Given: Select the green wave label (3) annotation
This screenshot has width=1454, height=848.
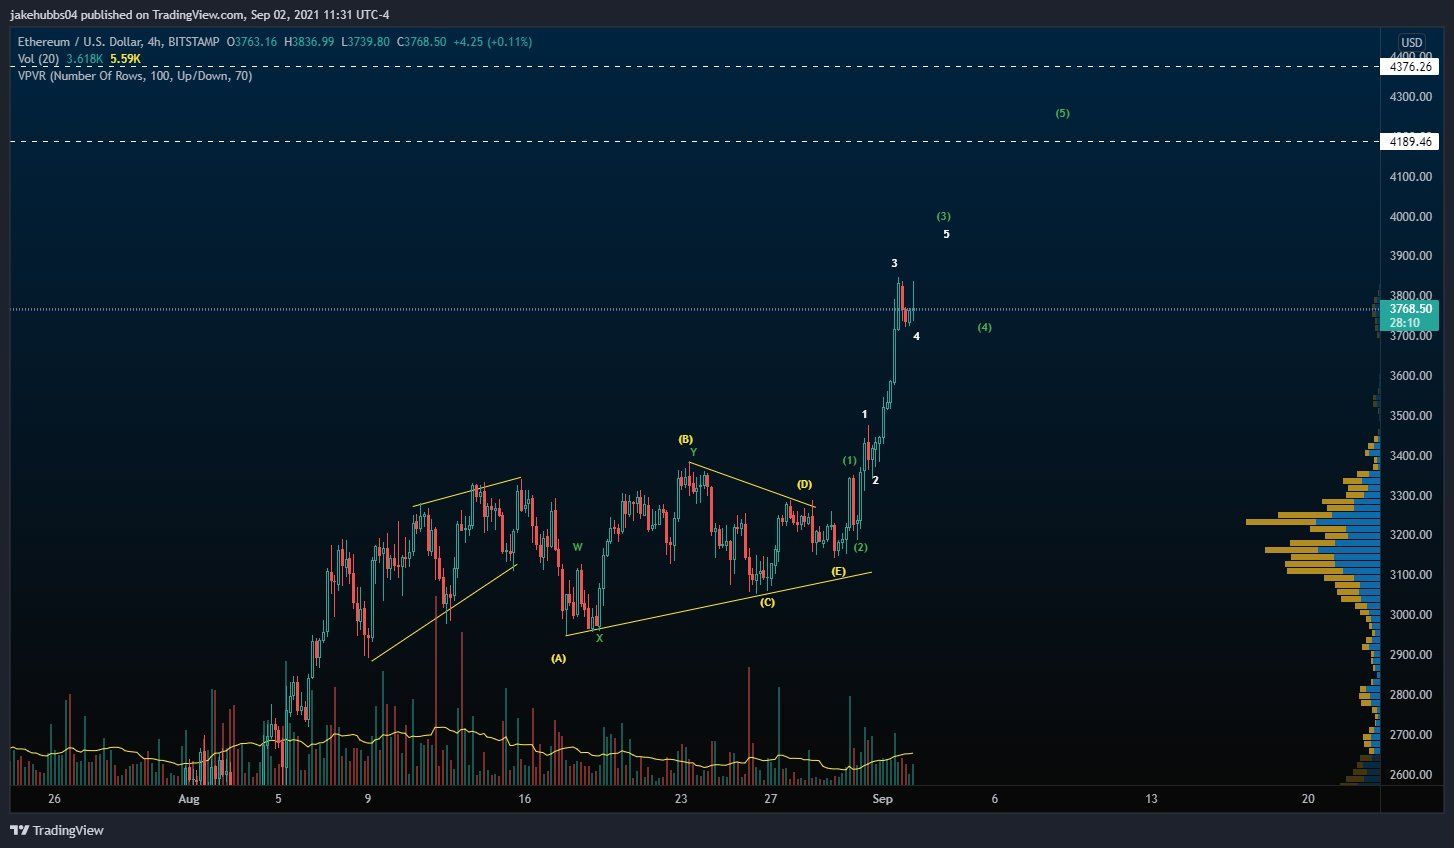Looking at the screenshot, I should tap(942, 215).
